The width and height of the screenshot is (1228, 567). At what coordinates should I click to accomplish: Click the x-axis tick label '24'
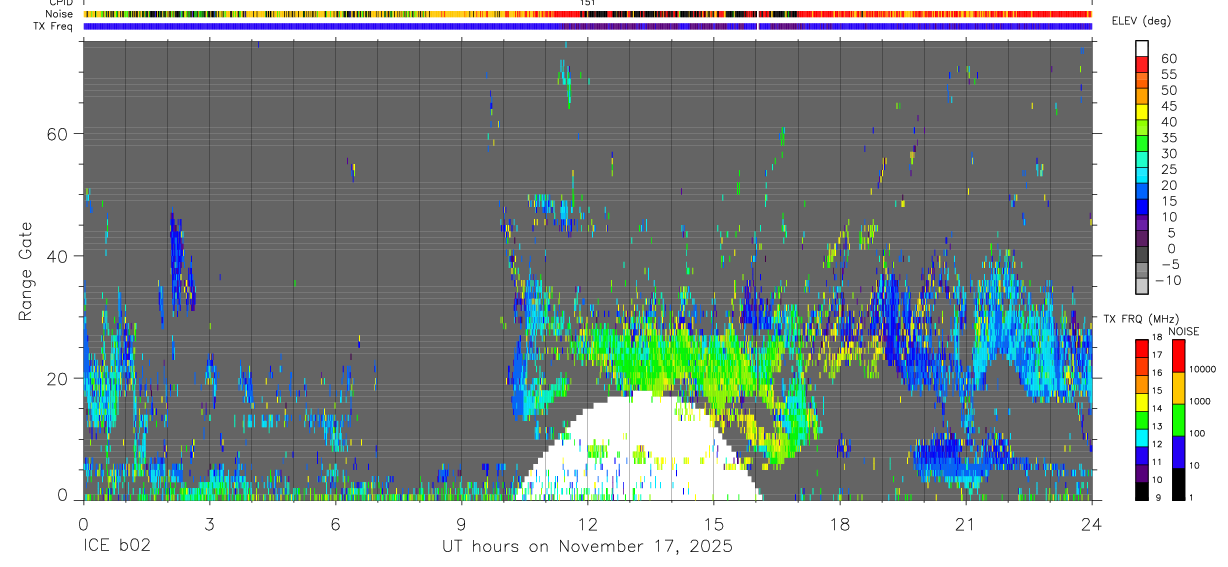coord(1091,524)
